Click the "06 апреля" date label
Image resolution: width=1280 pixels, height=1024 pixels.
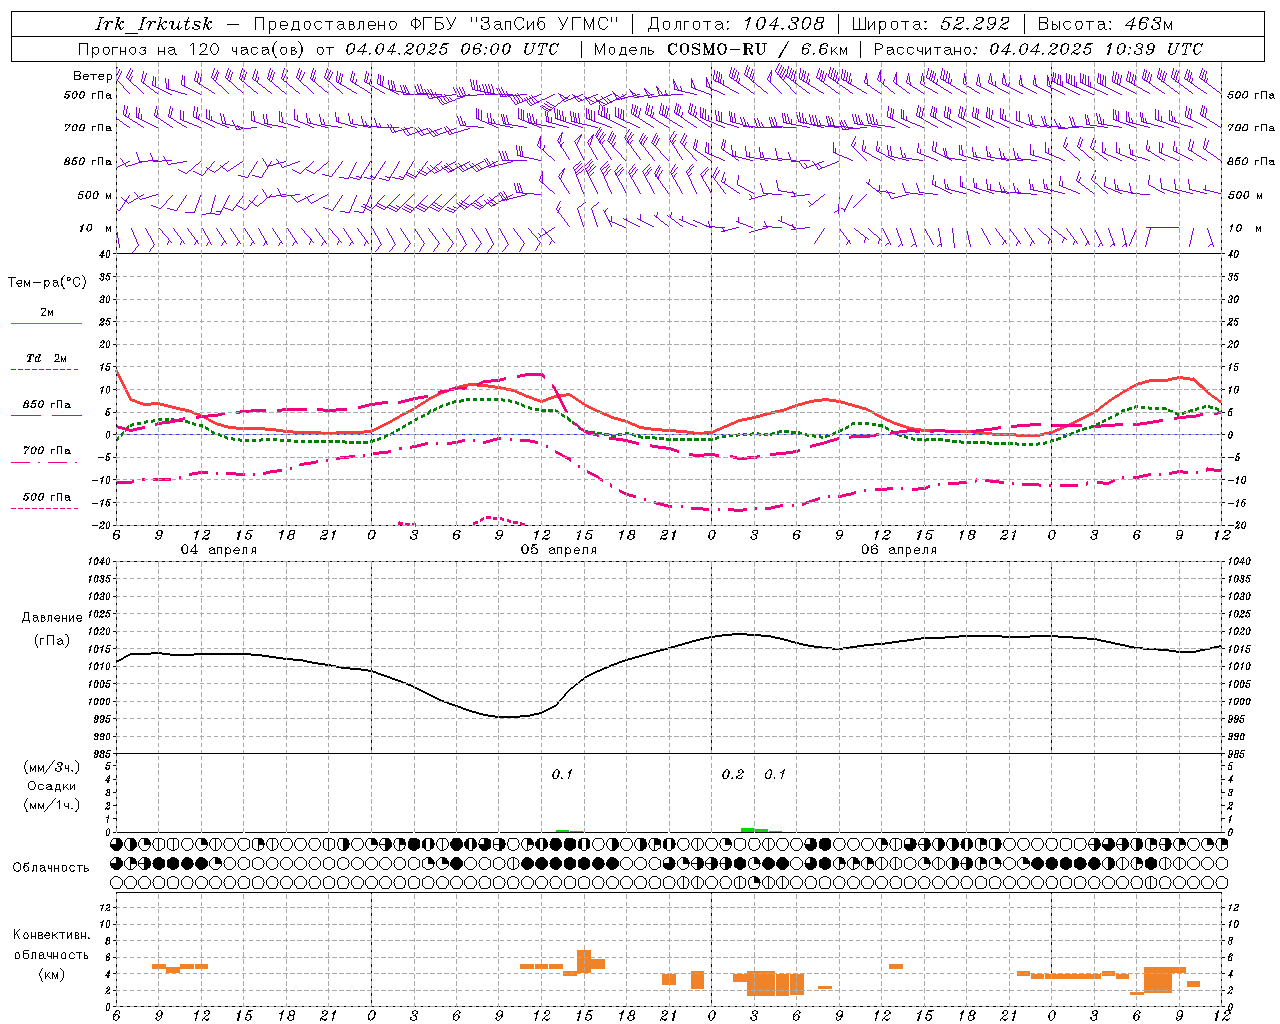(x=899, y=550)
